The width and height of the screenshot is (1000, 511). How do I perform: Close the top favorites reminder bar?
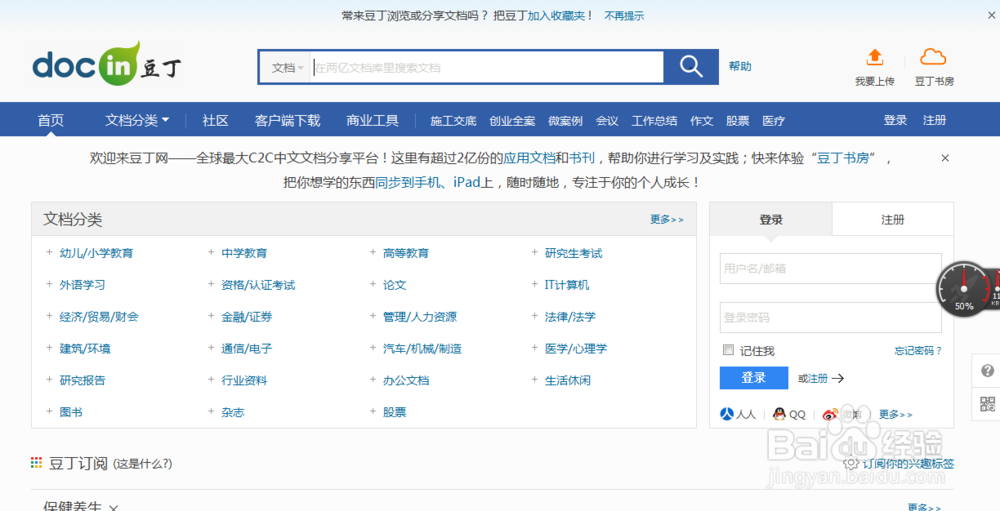pos(990,15)
